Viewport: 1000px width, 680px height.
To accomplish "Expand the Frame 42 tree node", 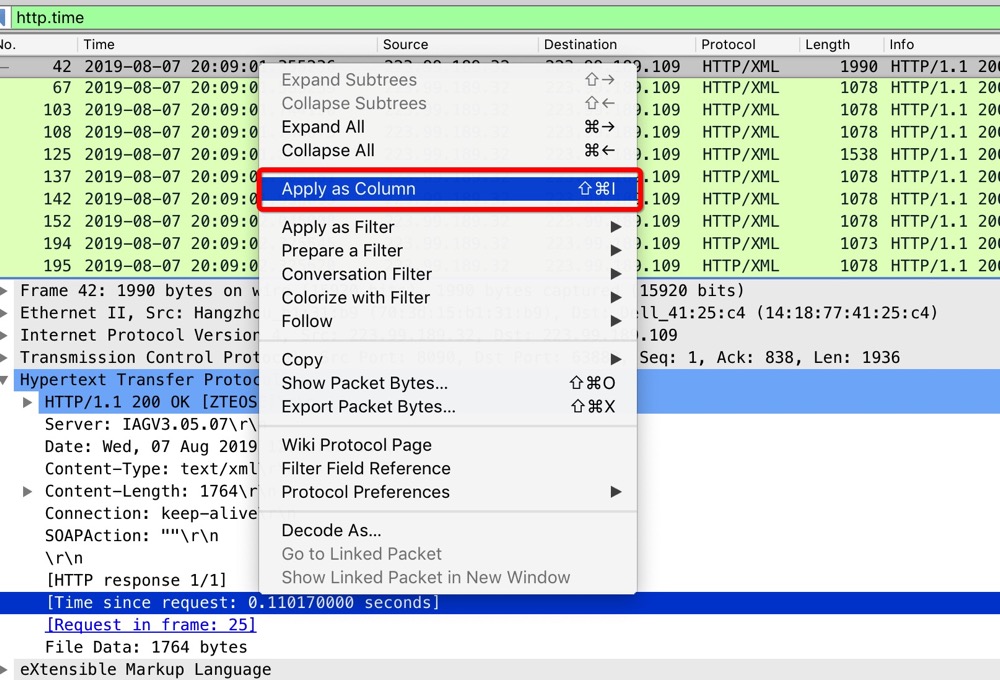I will tap(5, 291).
